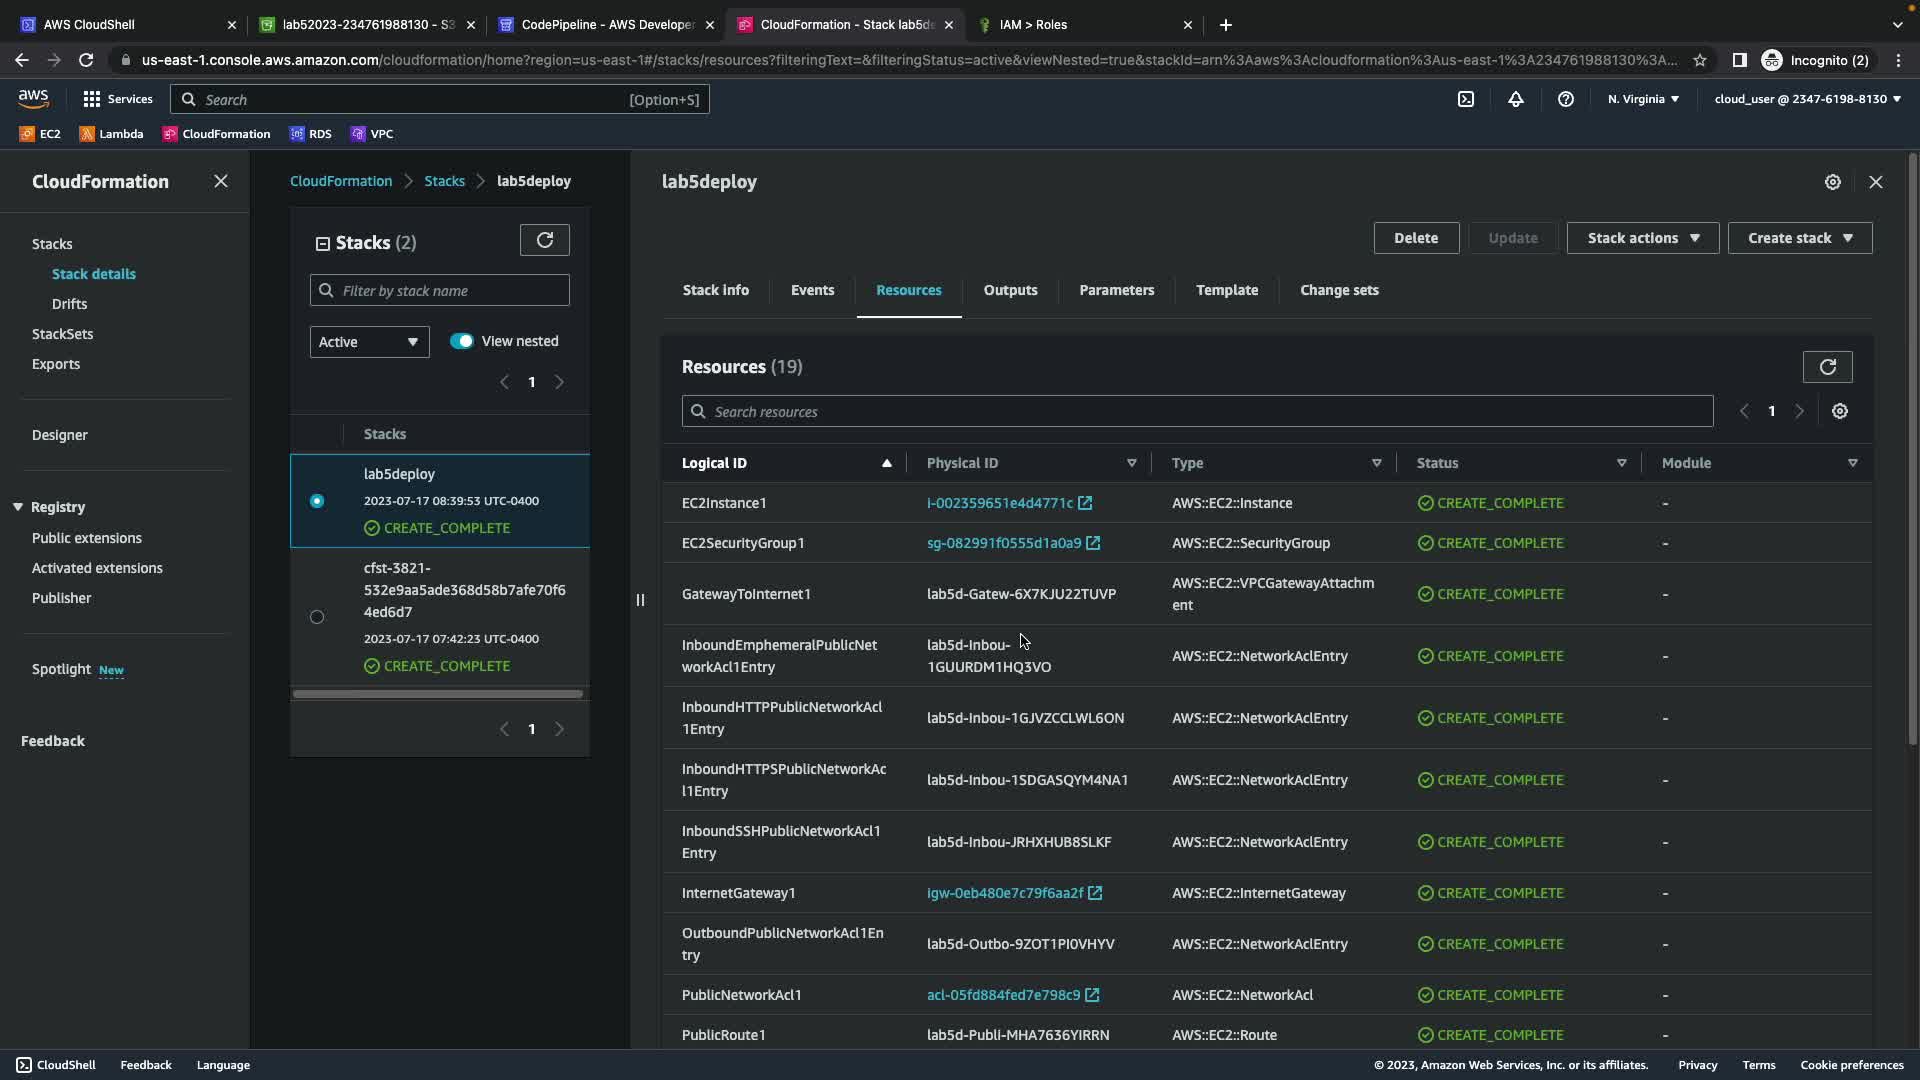Image resolution: width=1920 pixels, height=1080 pixels.
Task: Select the cfst-3821 stack radio button
Action: click(317, 617)
